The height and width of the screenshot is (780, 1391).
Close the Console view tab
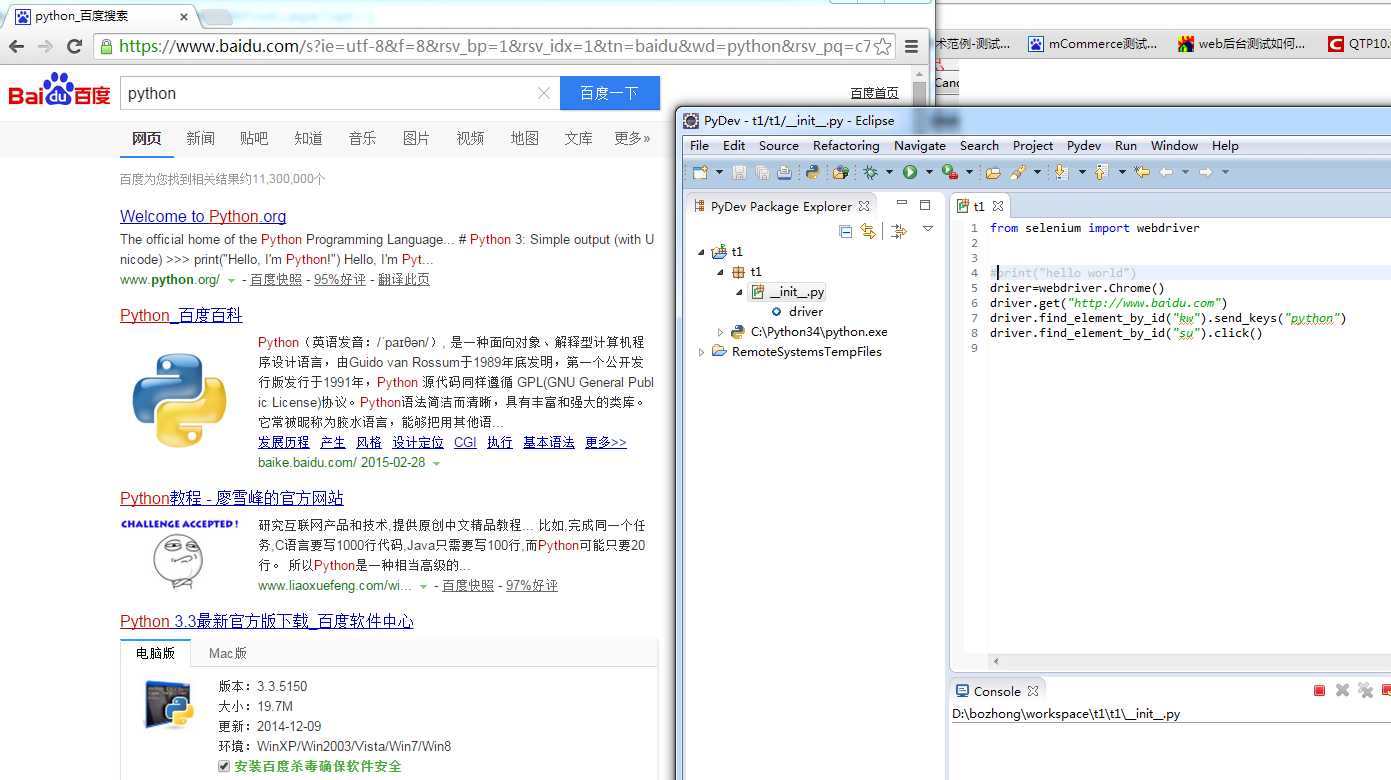[x=1033, y=691]
